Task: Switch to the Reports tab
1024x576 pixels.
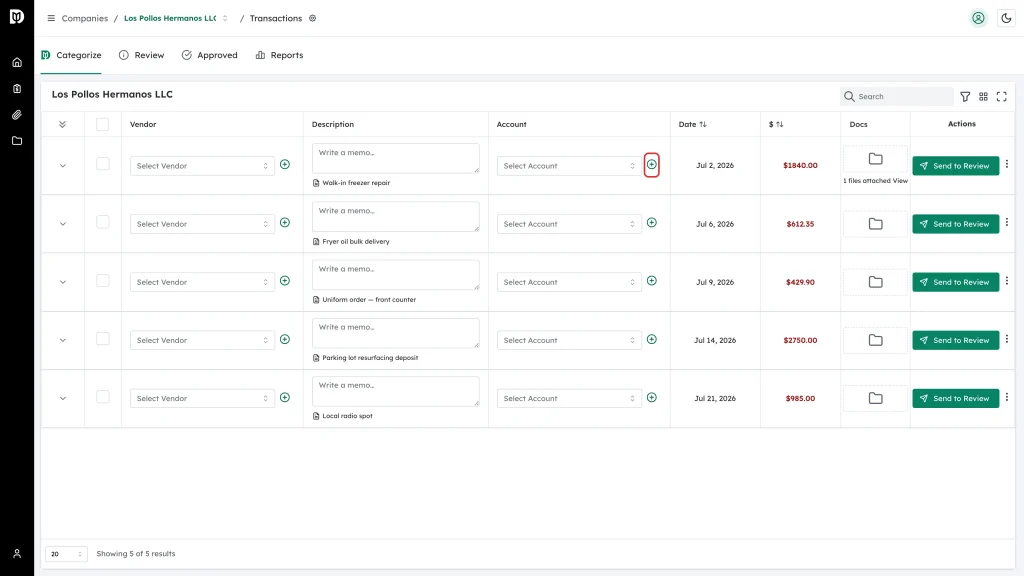Action: pos(280,55)
